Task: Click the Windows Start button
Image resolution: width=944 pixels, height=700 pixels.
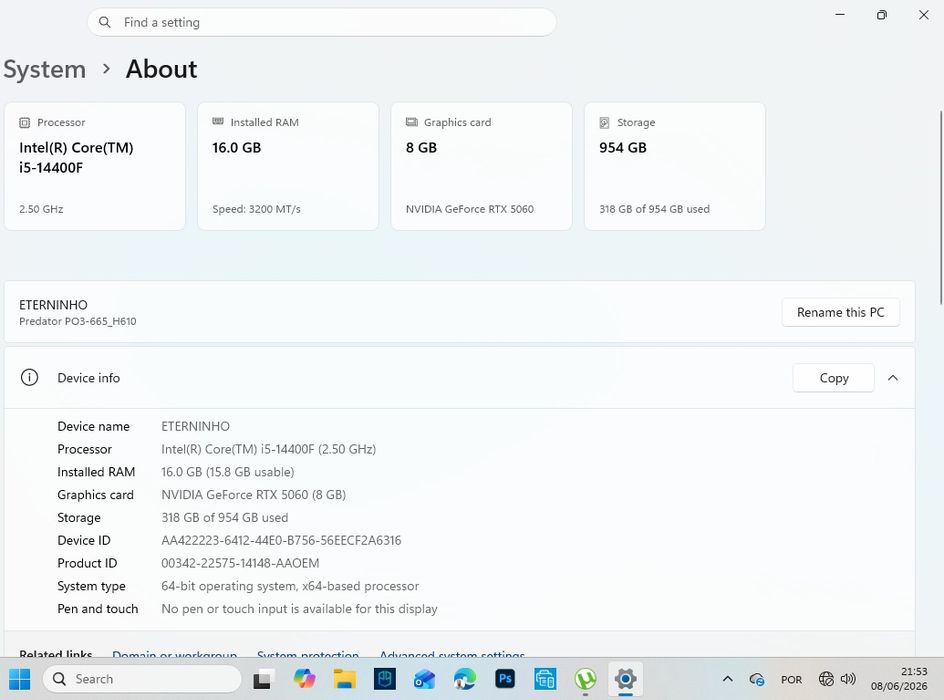Action: point(19,679)
